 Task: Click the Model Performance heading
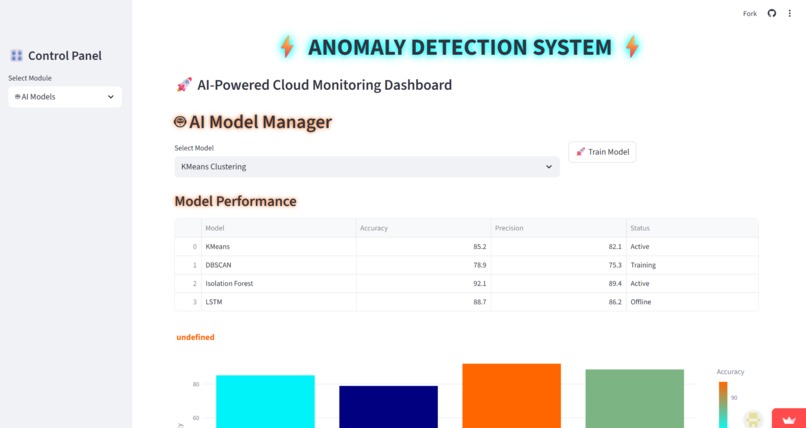pyautogui.click(x=235, y=201)
